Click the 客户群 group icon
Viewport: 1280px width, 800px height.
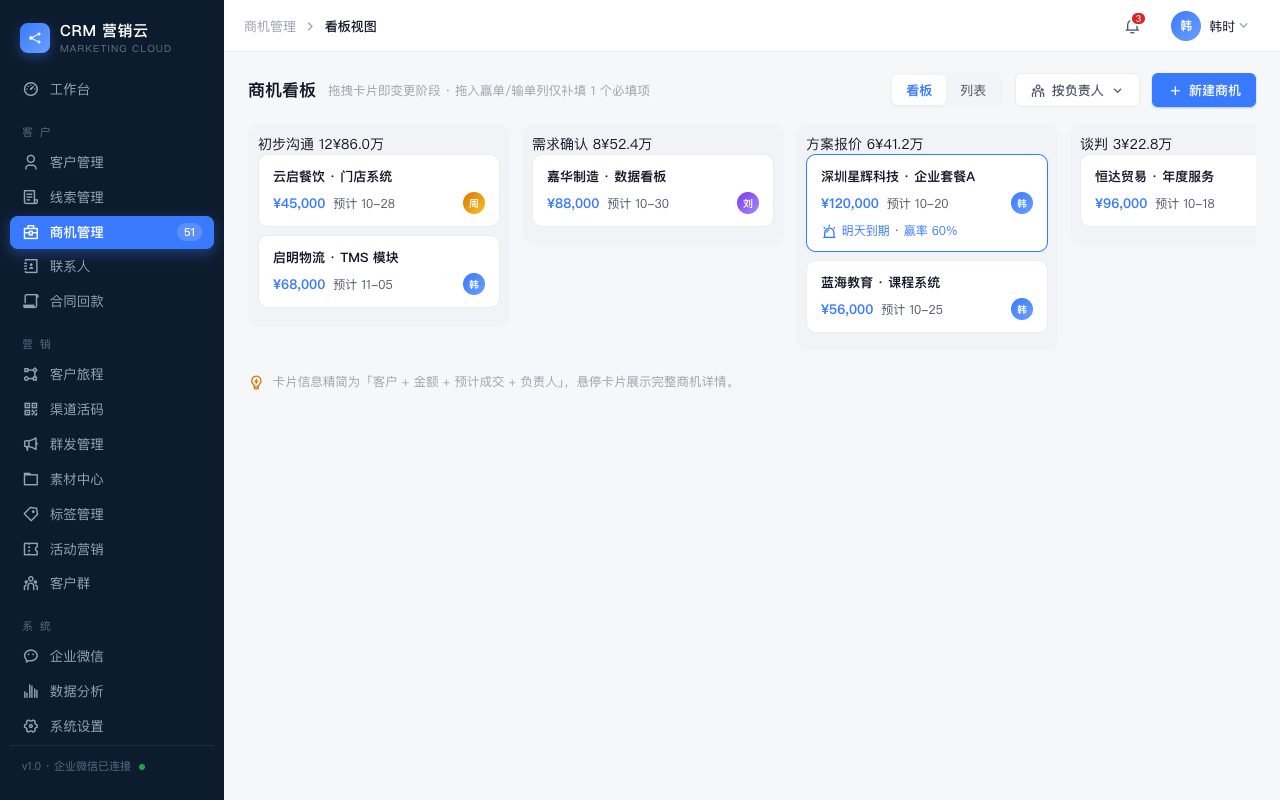click(x=31, y=583)
